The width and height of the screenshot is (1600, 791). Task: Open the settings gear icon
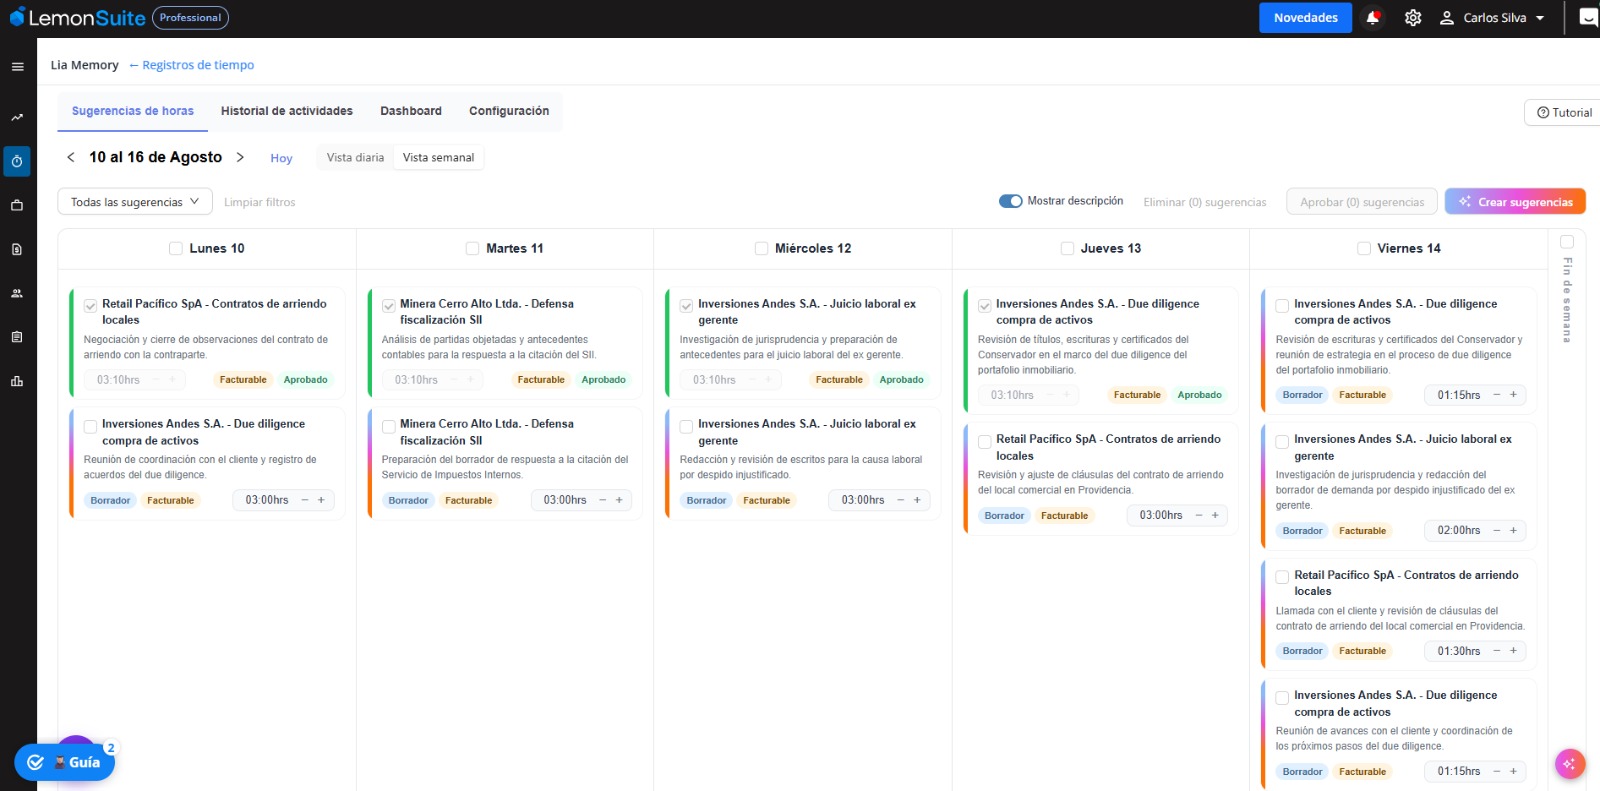coord(1413,18)
